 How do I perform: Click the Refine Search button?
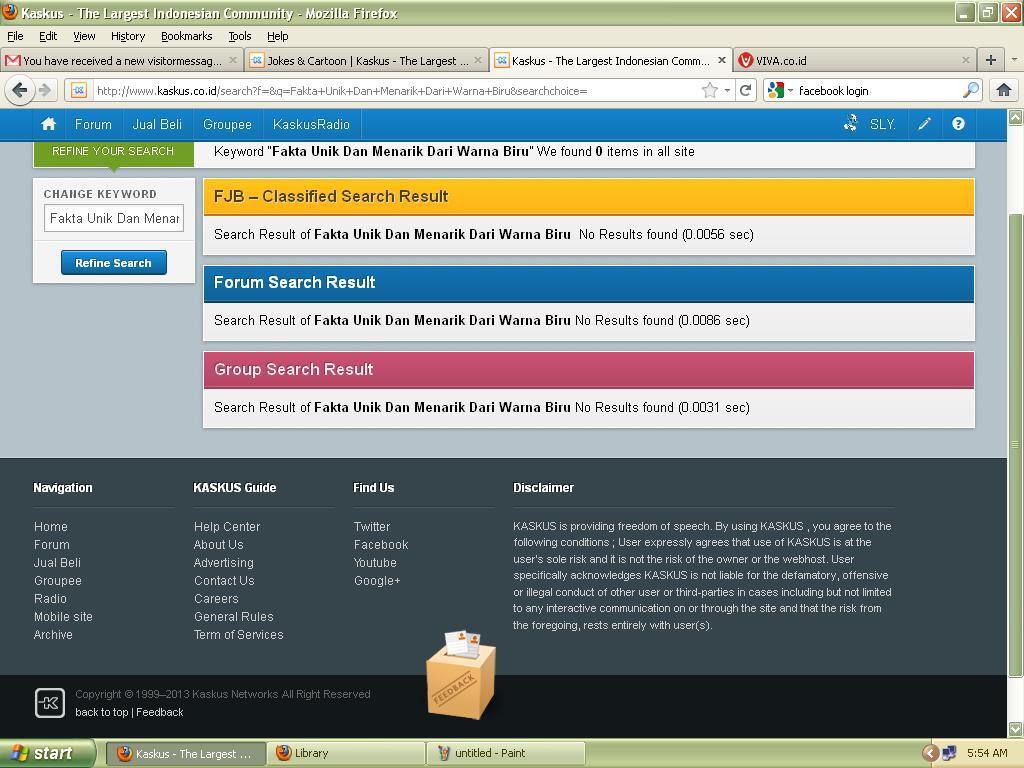(114, 263)
